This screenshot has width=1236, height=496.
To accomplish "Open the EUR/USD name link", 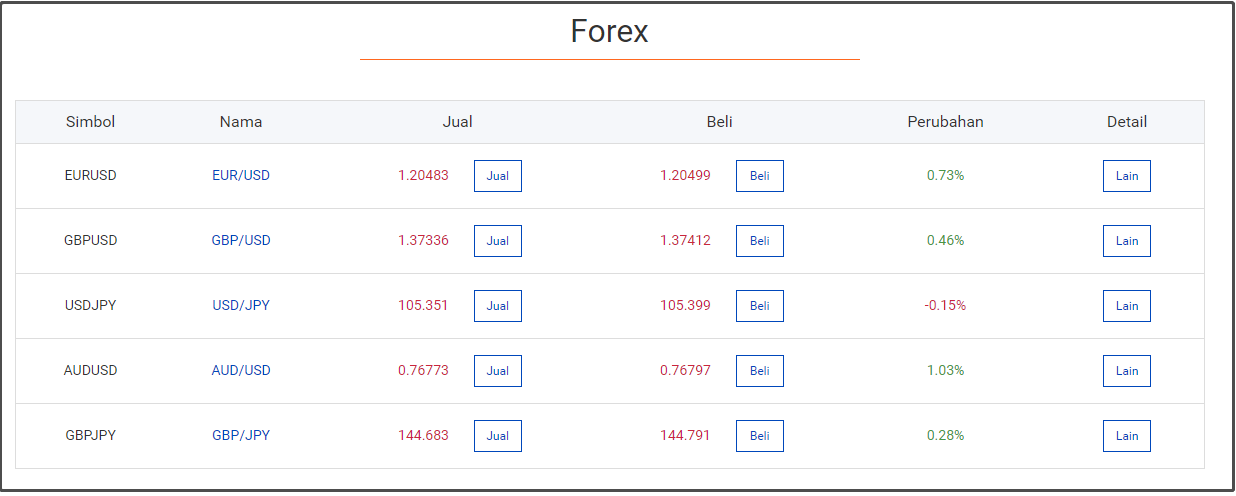I will [x=241, y=175].
